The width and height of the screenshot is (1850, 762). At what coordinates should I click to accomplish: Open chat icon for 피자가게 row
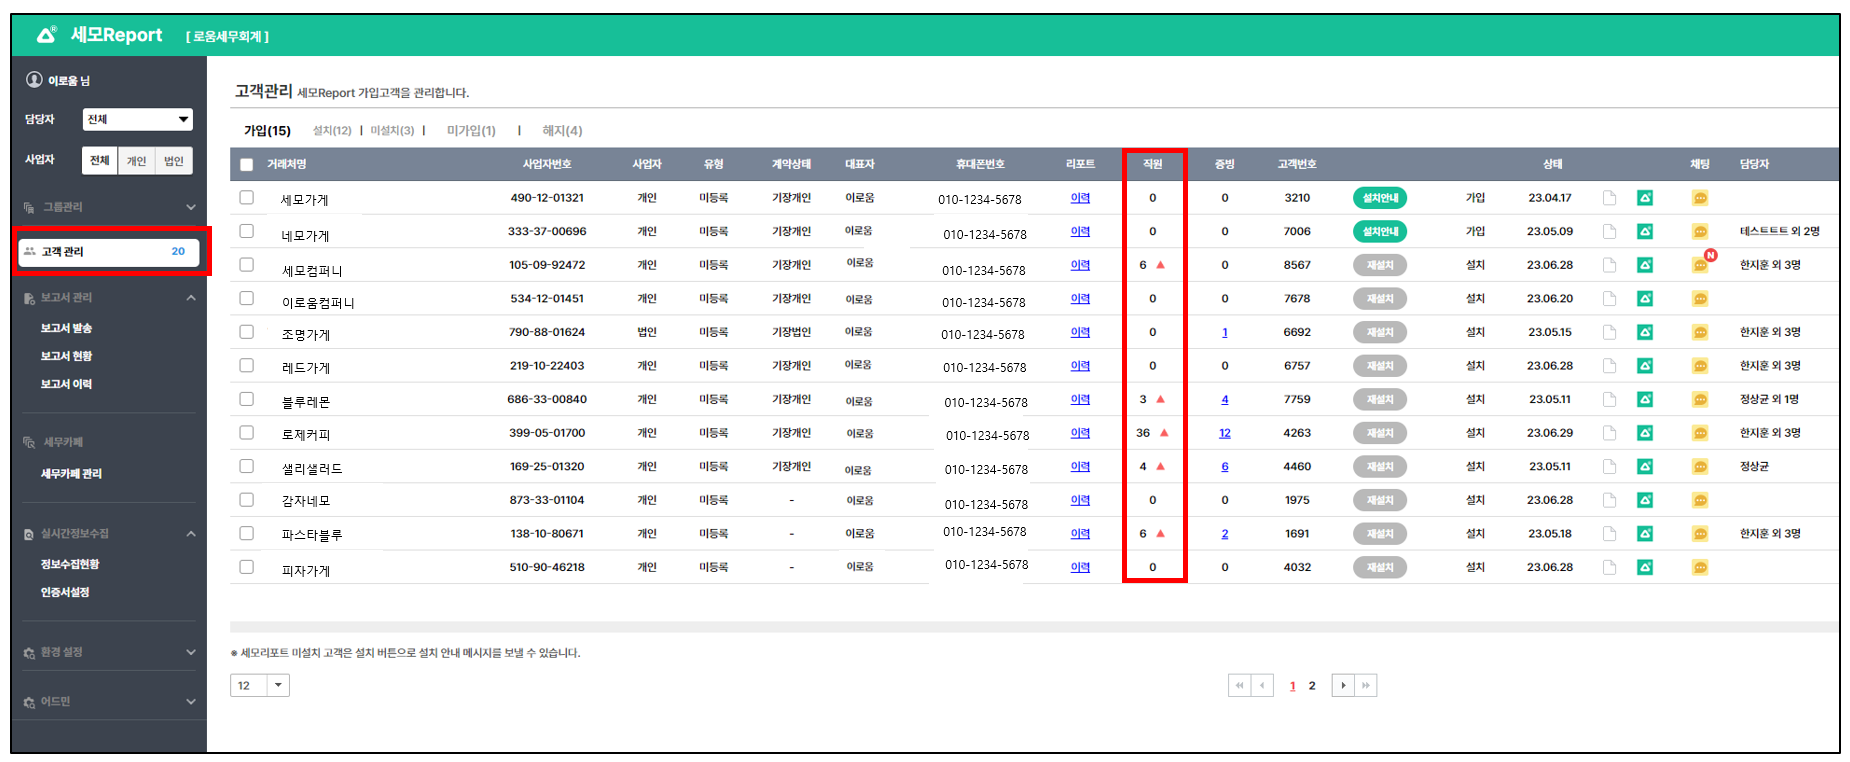click(1700, 568)
